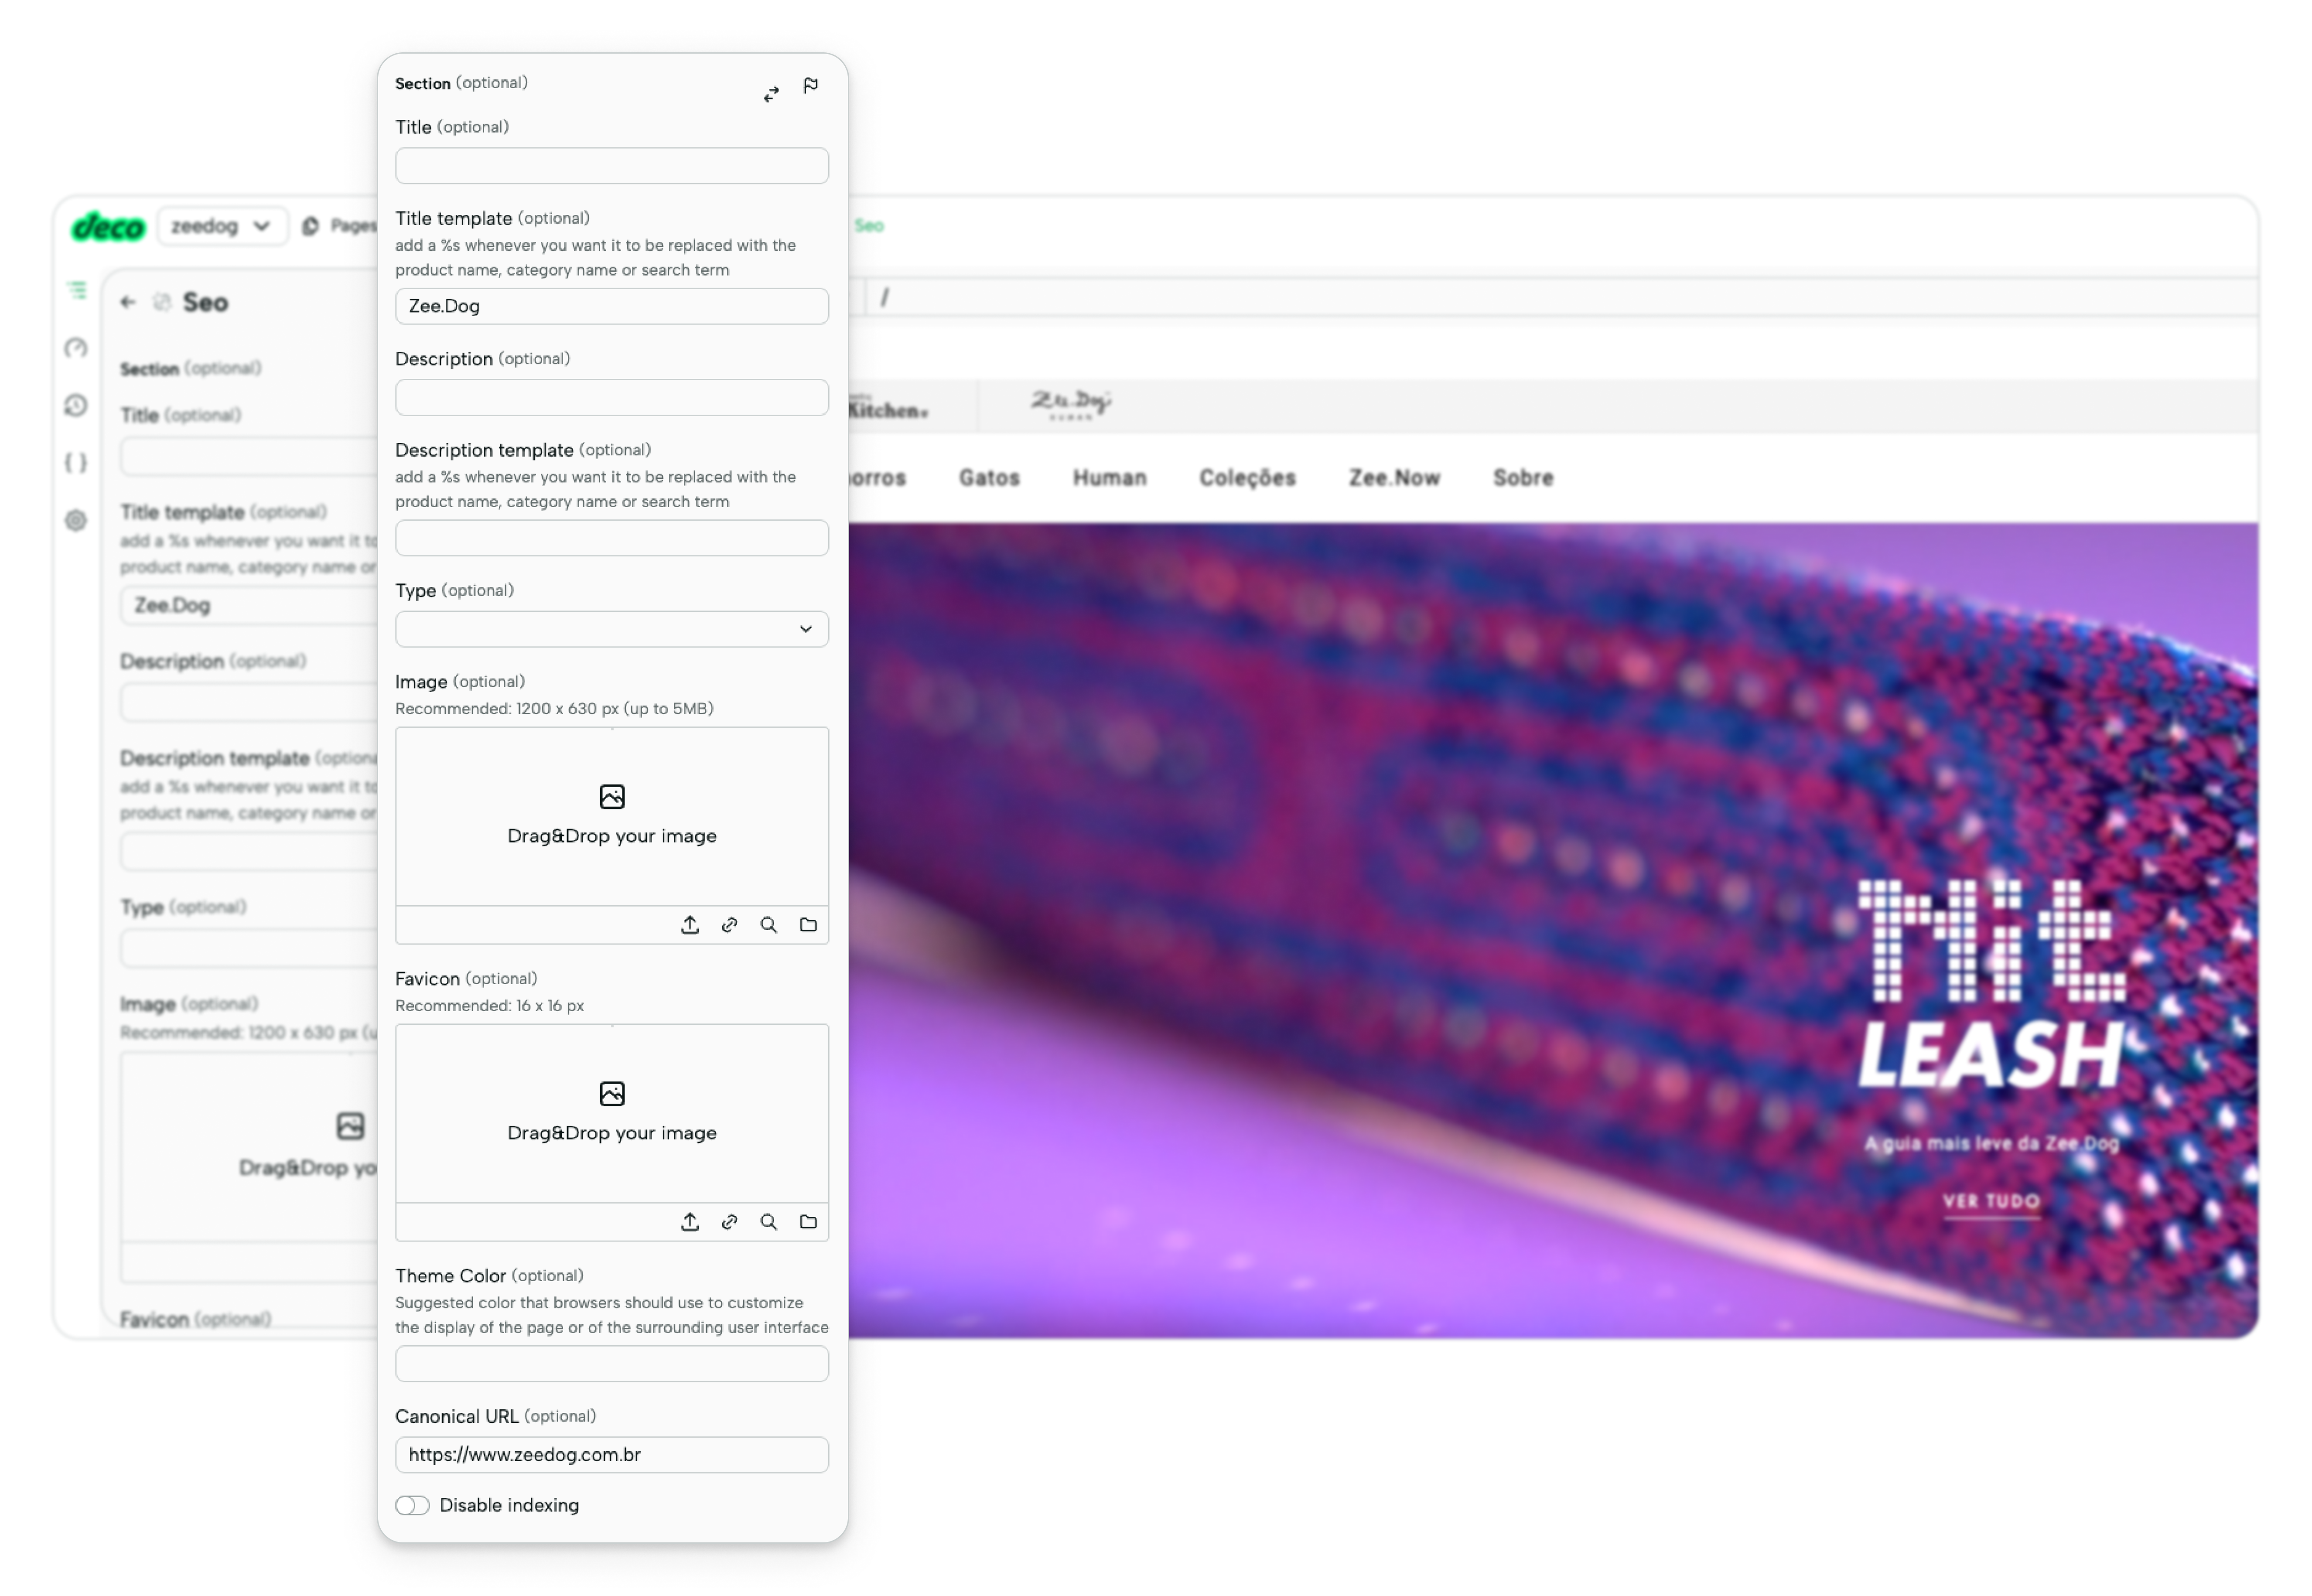Click picture icon in Favicon drop zone

coord(612,1094)
